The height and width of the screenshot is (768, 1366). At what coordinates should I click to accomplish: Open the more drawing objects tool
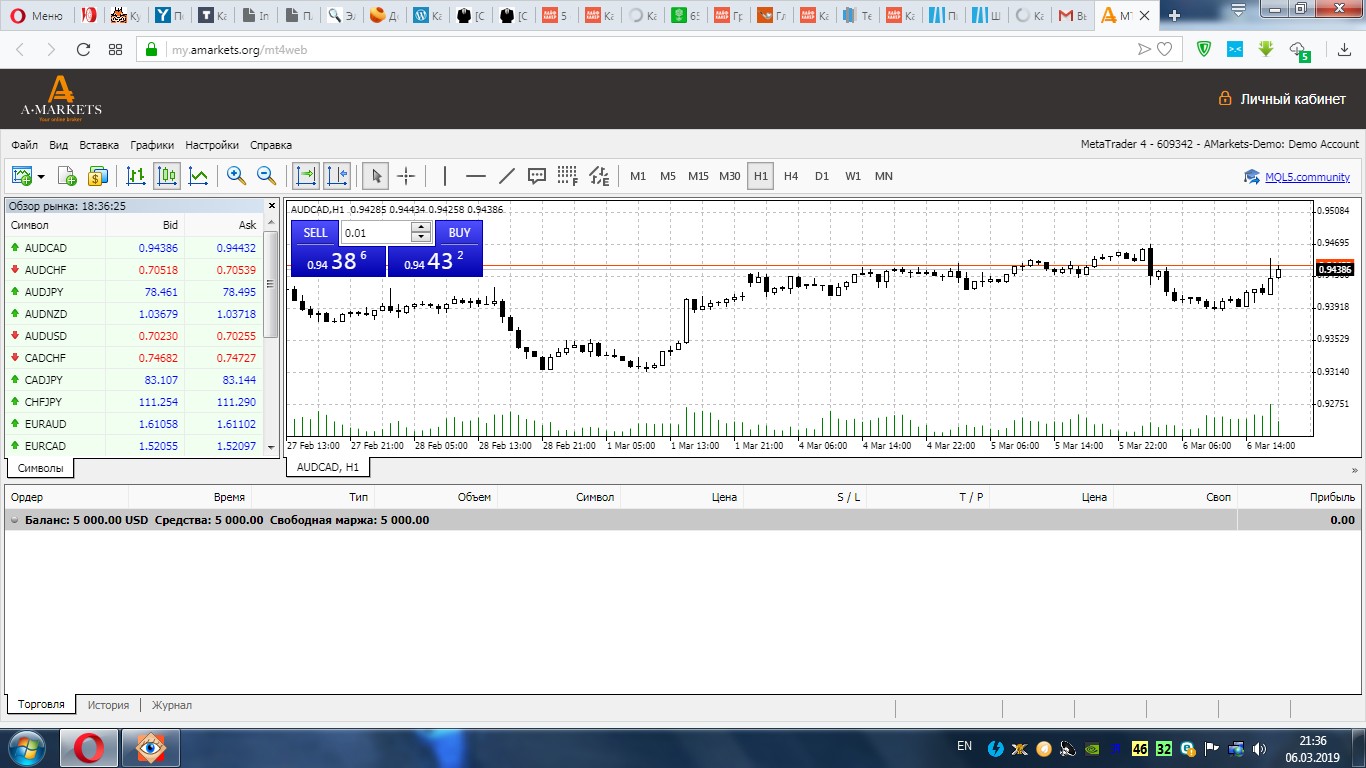599,176
